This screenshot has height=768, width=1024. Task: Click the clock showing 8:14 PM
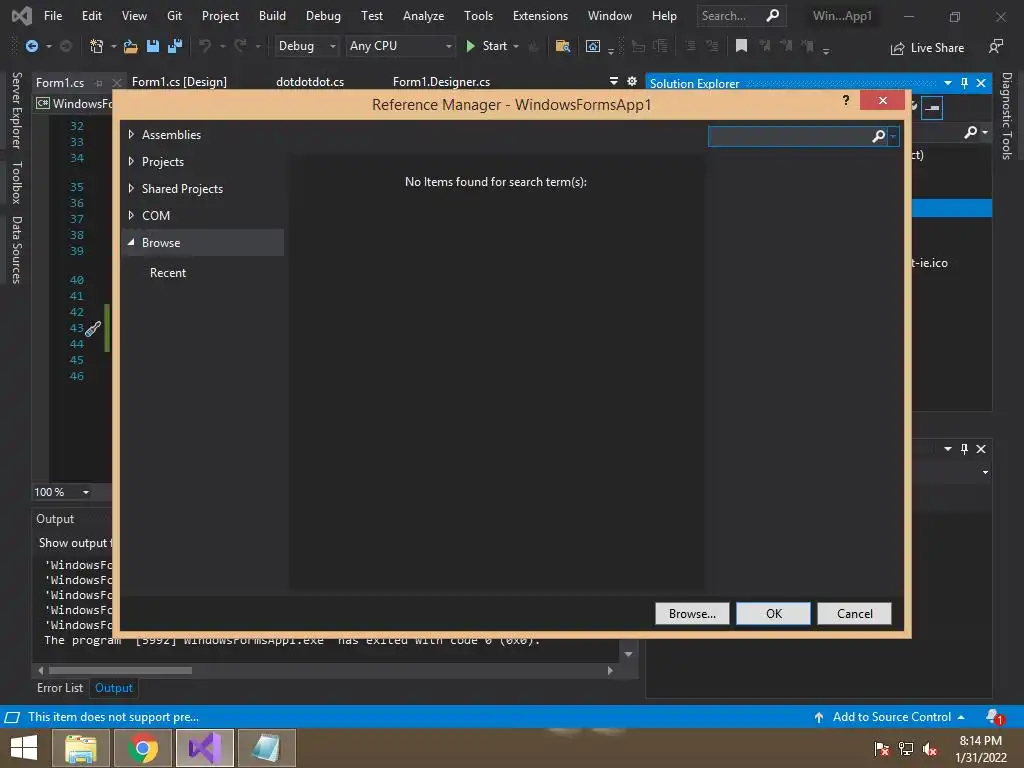point(980,741)
